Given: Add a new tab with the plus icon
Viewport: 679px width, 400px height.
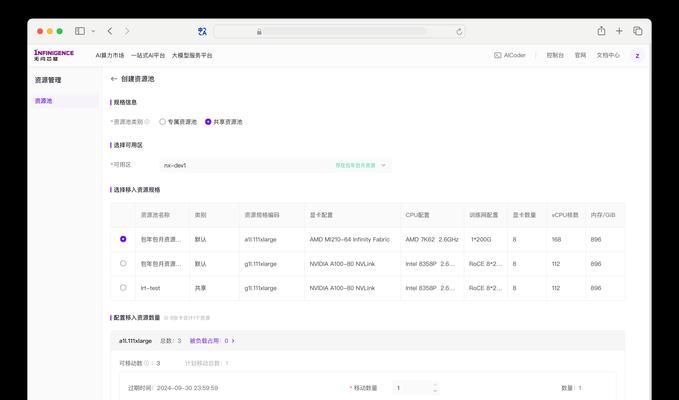Looking at the screenshot, I should click(x=619, y=31).
